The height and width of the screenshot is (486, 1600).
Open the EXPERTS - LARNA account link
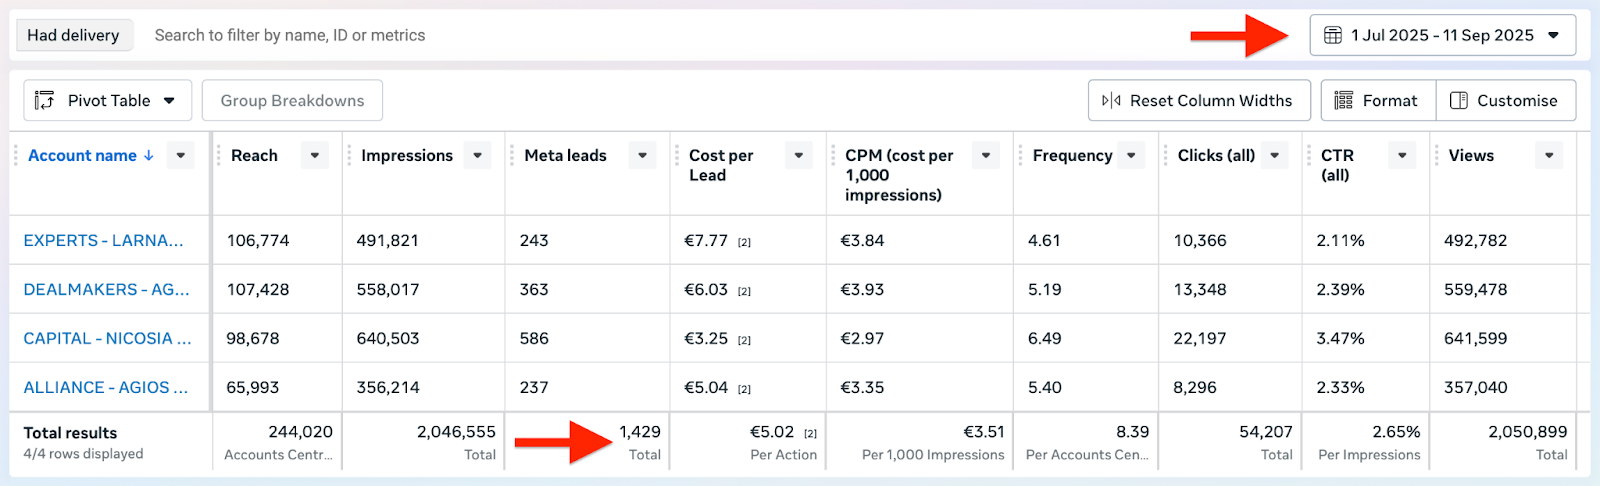tap(103, 241)
